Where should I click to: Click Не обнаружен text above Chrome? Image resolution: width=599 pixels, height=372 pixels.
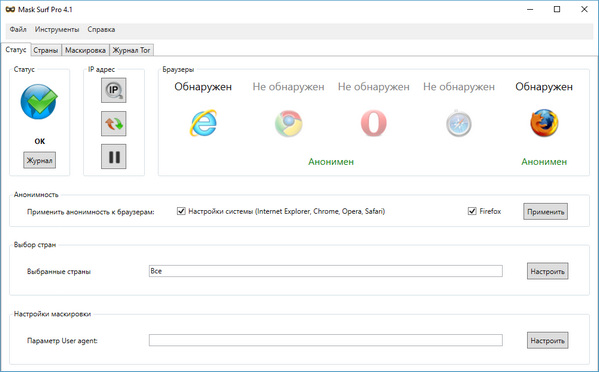click(288, 87)
